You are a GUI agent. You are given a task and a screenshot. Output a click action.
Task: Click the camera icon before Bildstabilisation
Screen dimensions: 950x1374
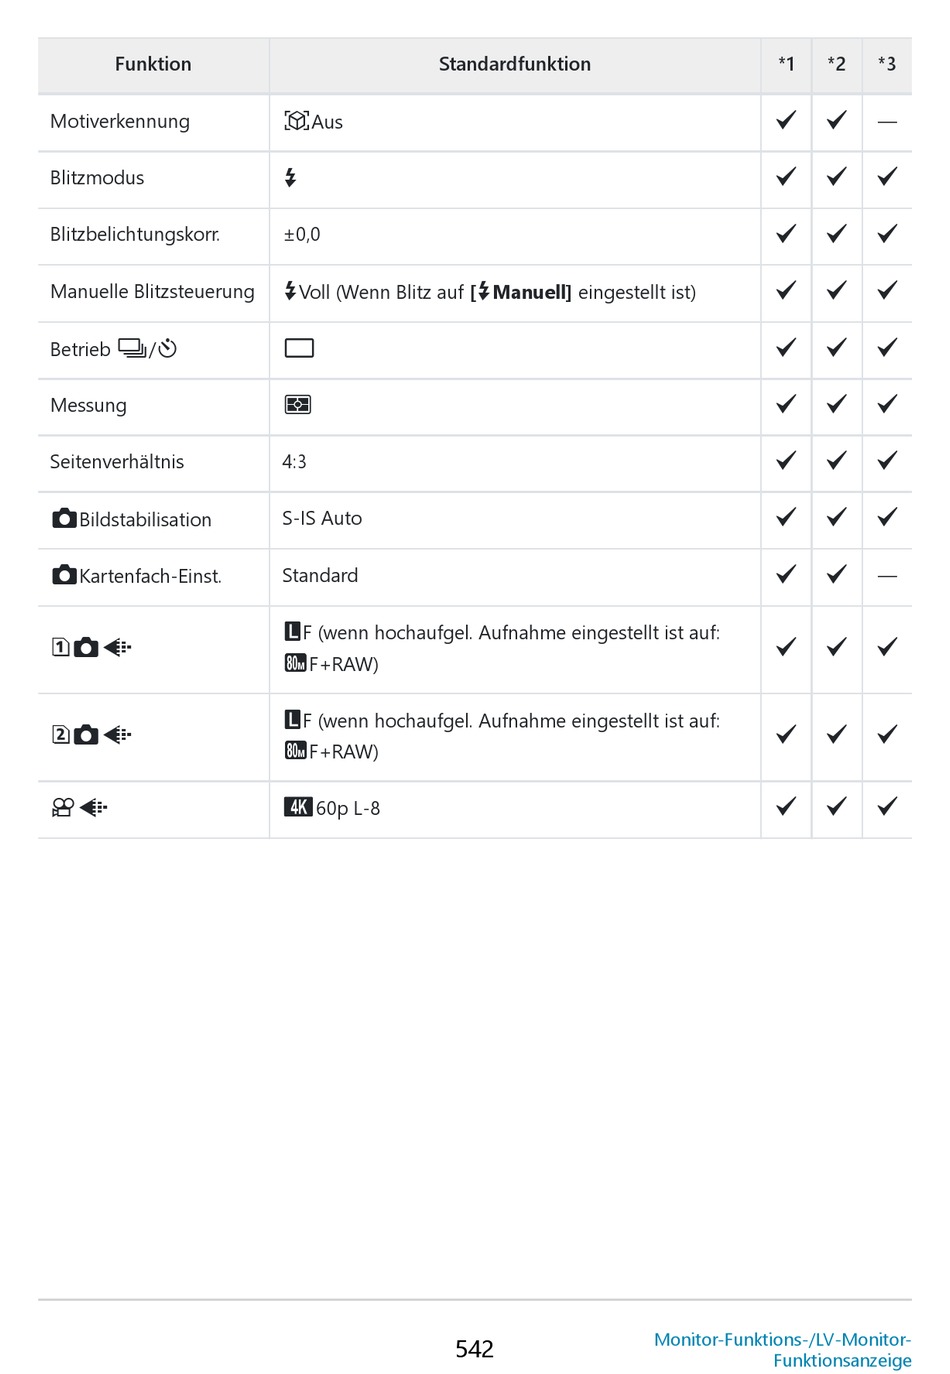coord(64,518)
